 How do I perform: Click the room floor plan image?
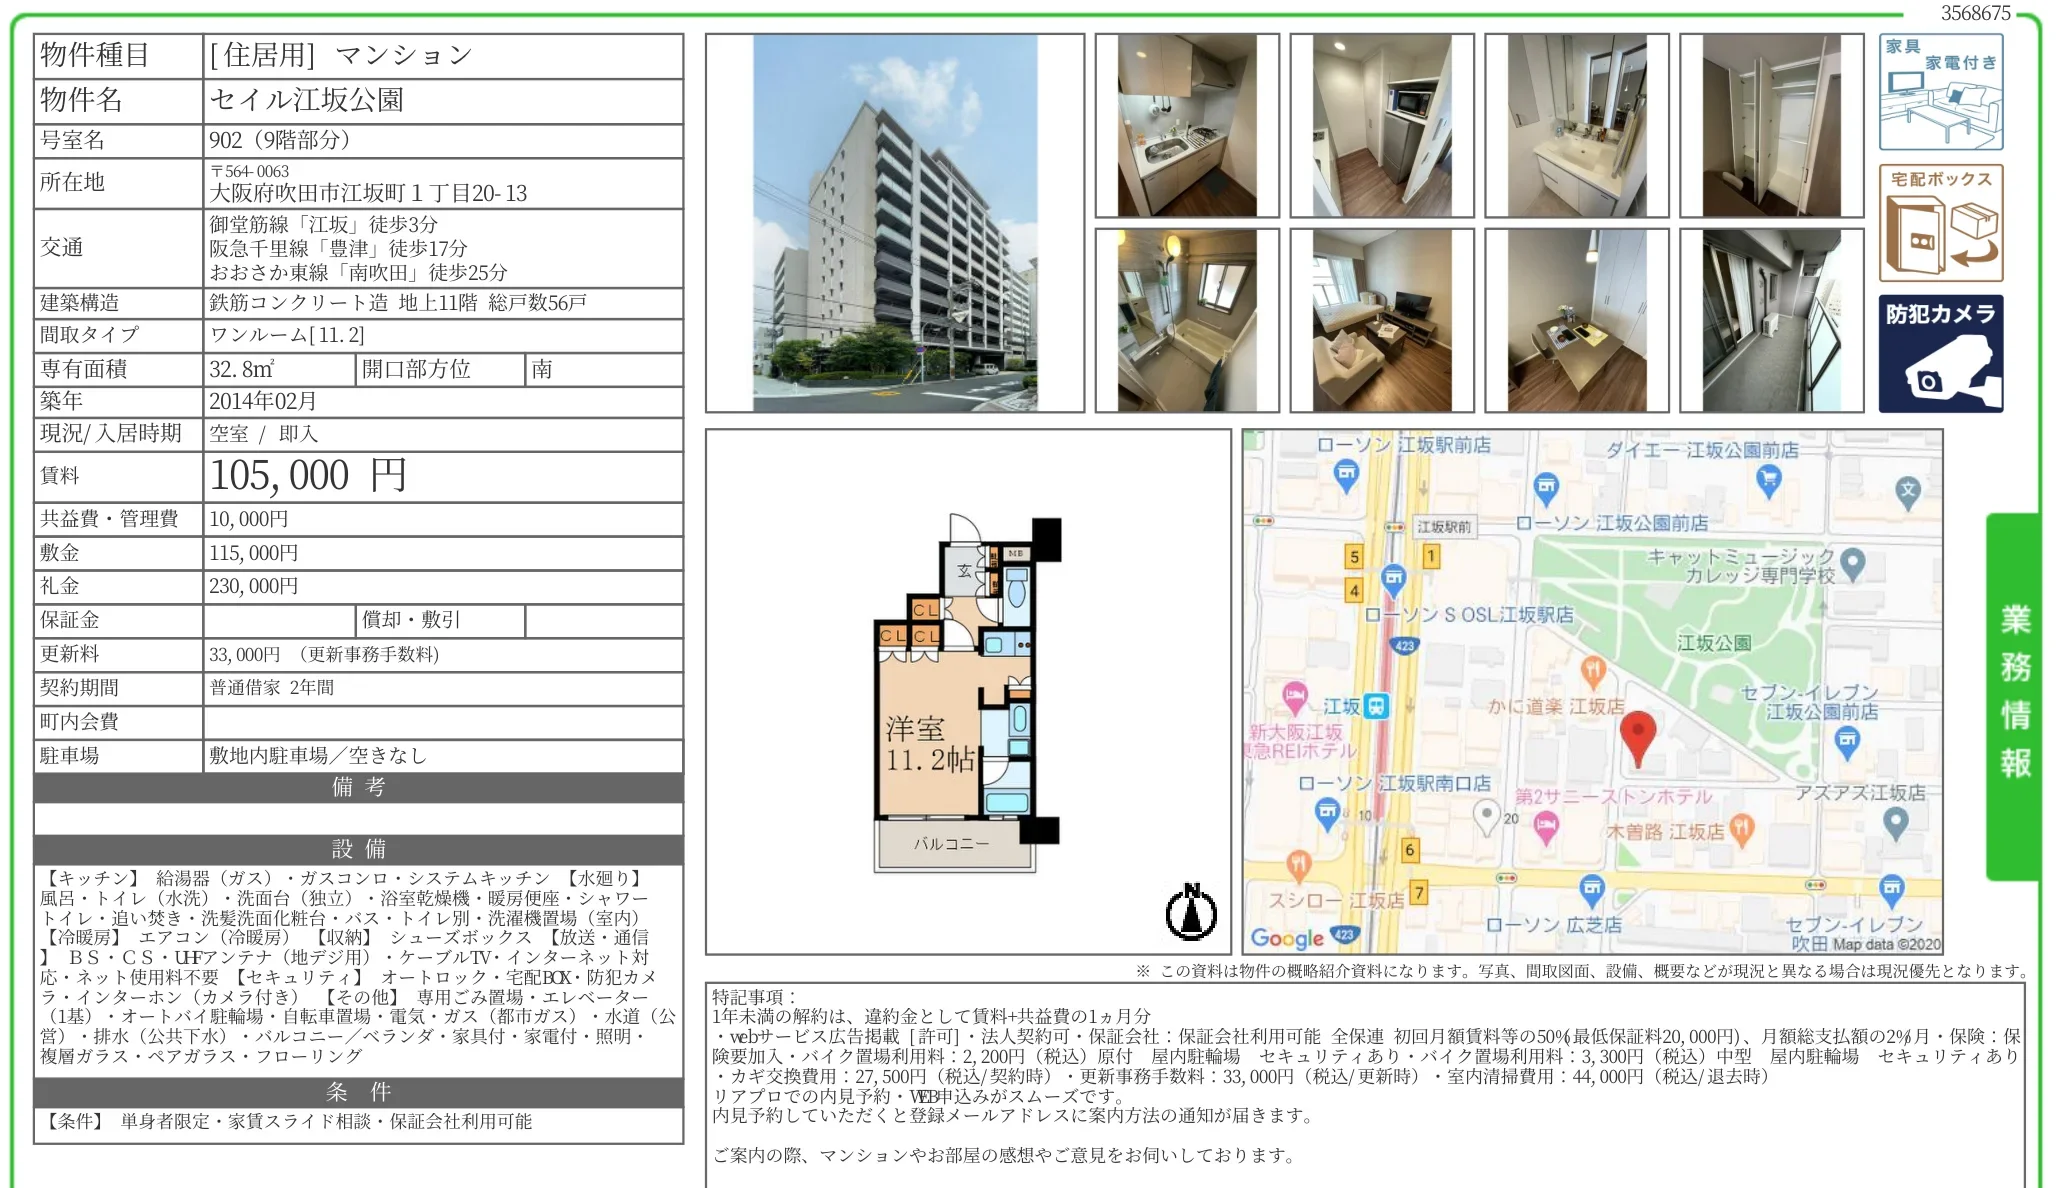(968, 692)
